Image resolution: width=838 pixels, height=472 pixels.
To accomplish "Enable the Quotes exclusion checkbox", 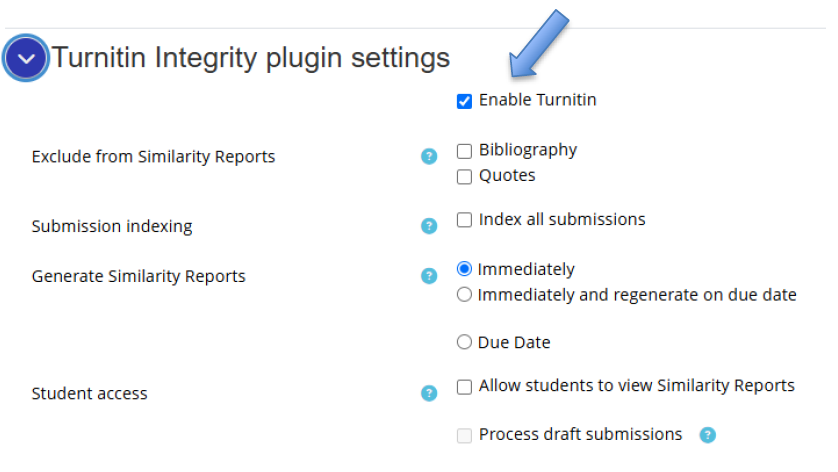I will [x=464, y=177].
